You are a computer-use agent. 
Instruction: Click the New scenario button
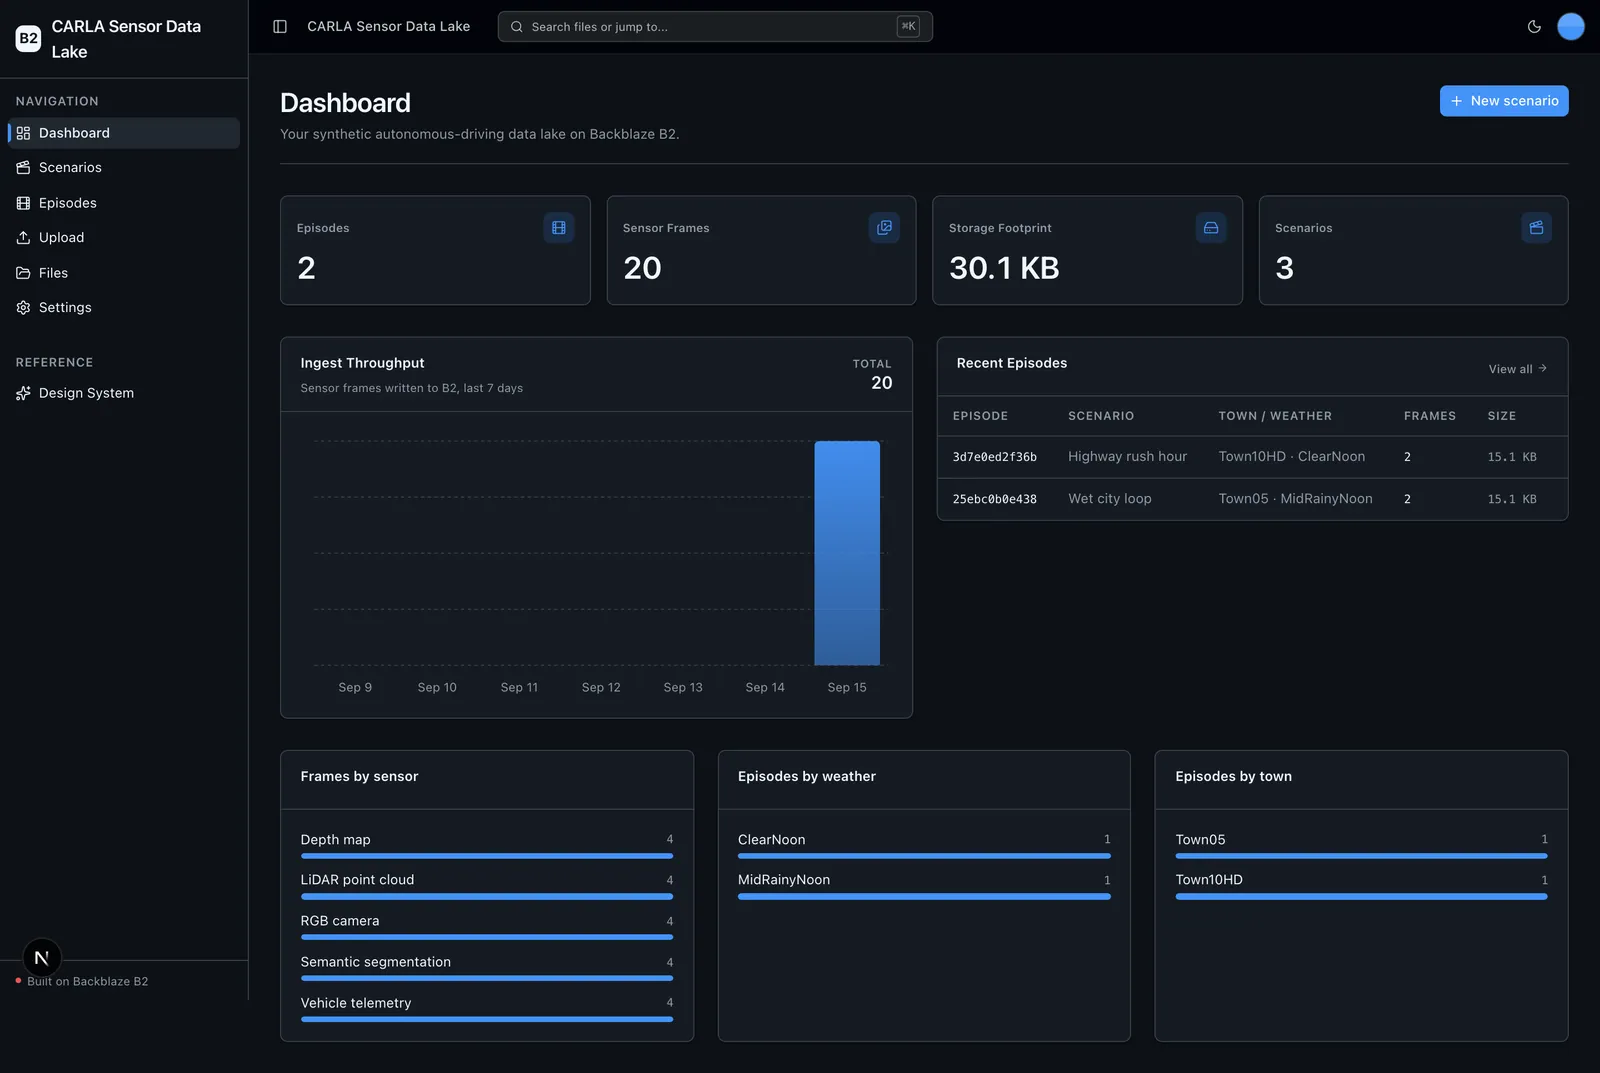(1504, 101)
